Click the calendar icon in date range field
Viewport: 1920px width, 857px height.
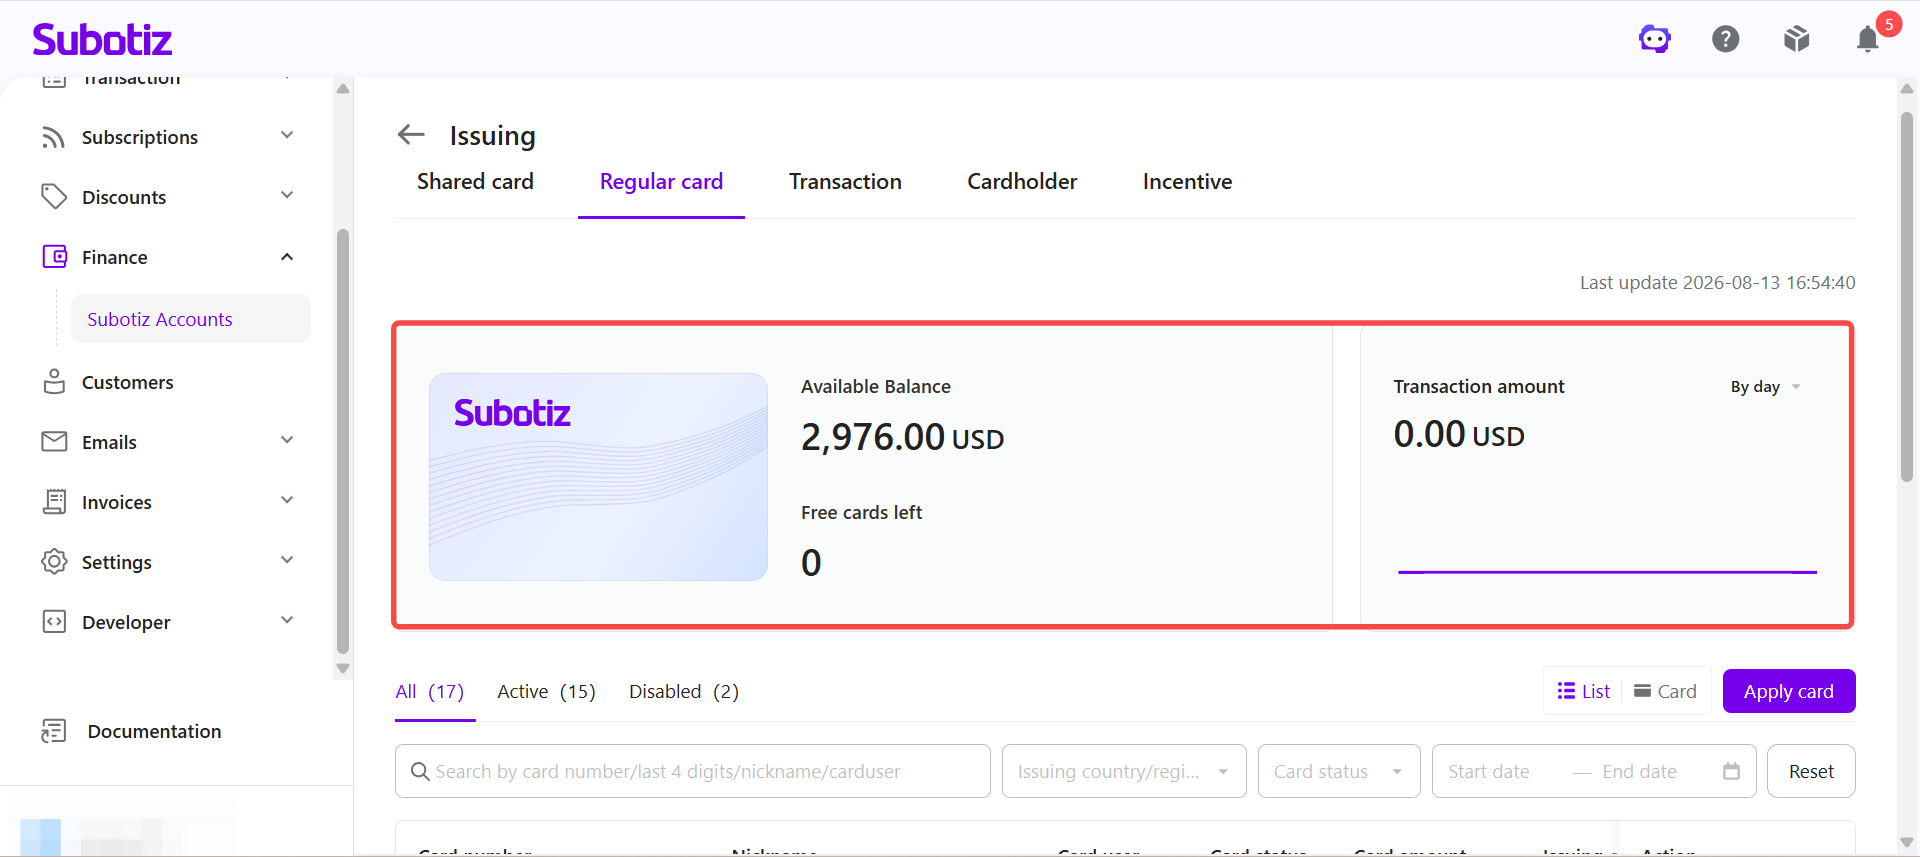tap(1731, 771)
